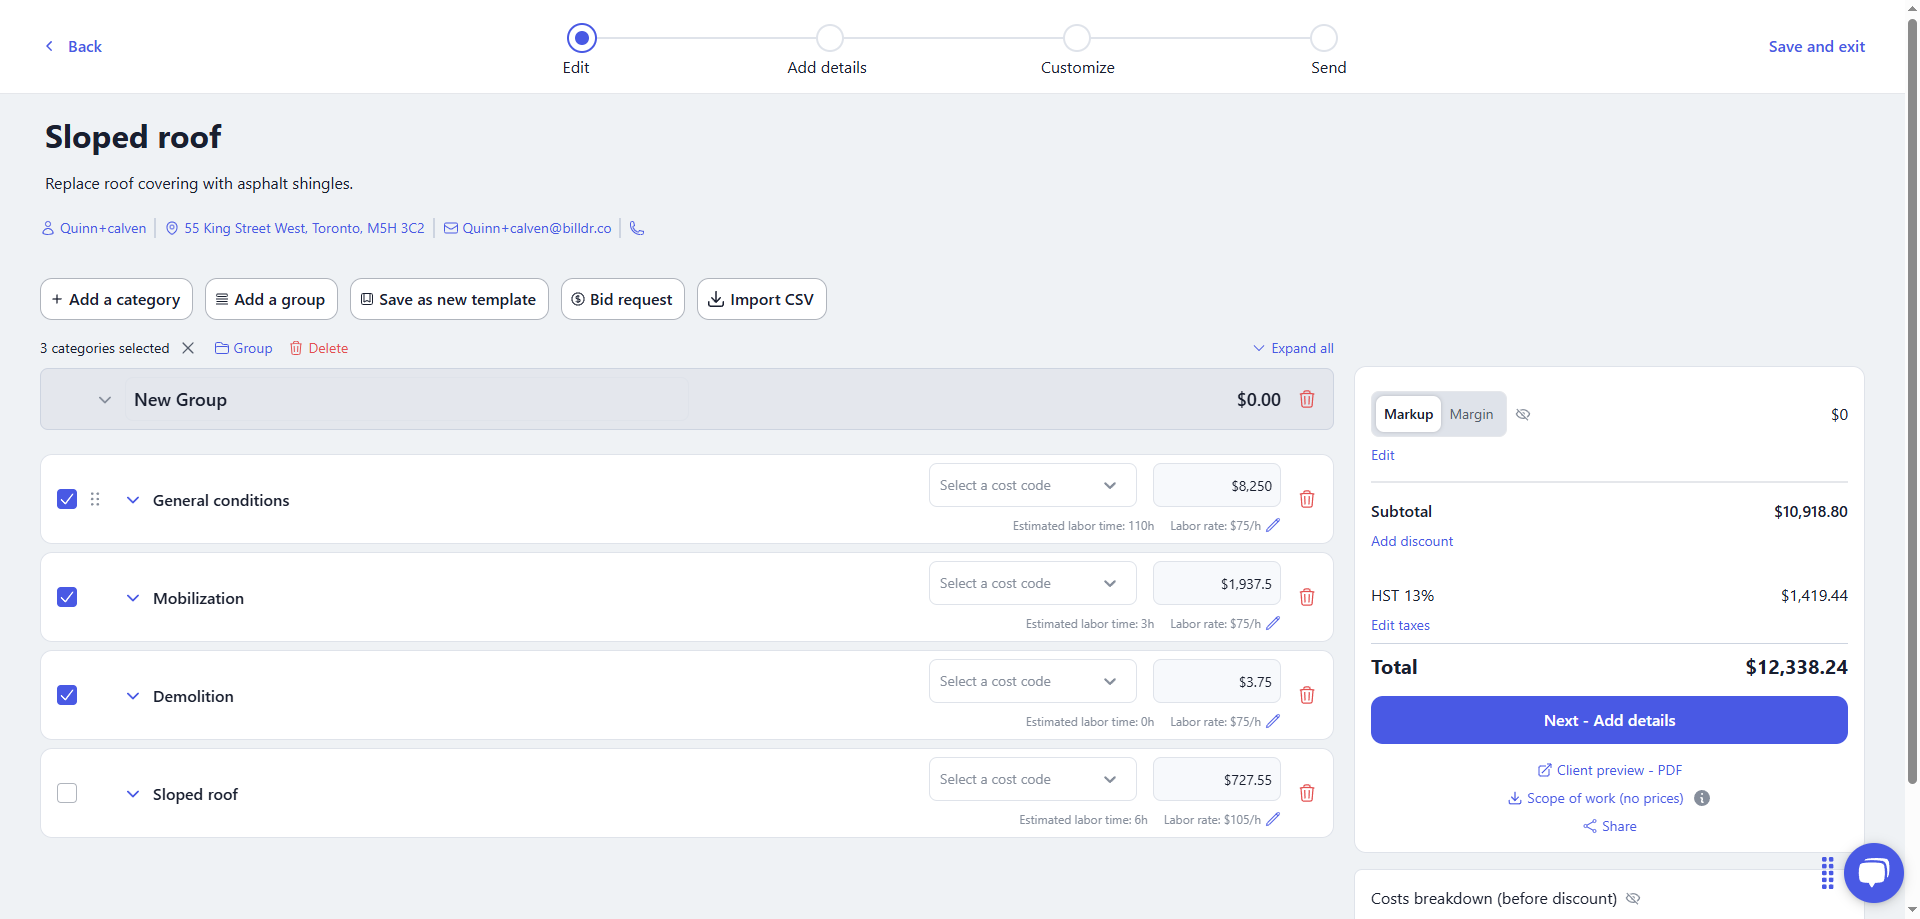Uncheck the General conditions checkbox
Viewport: 1920px width, 919px height.
coord(67,499)
